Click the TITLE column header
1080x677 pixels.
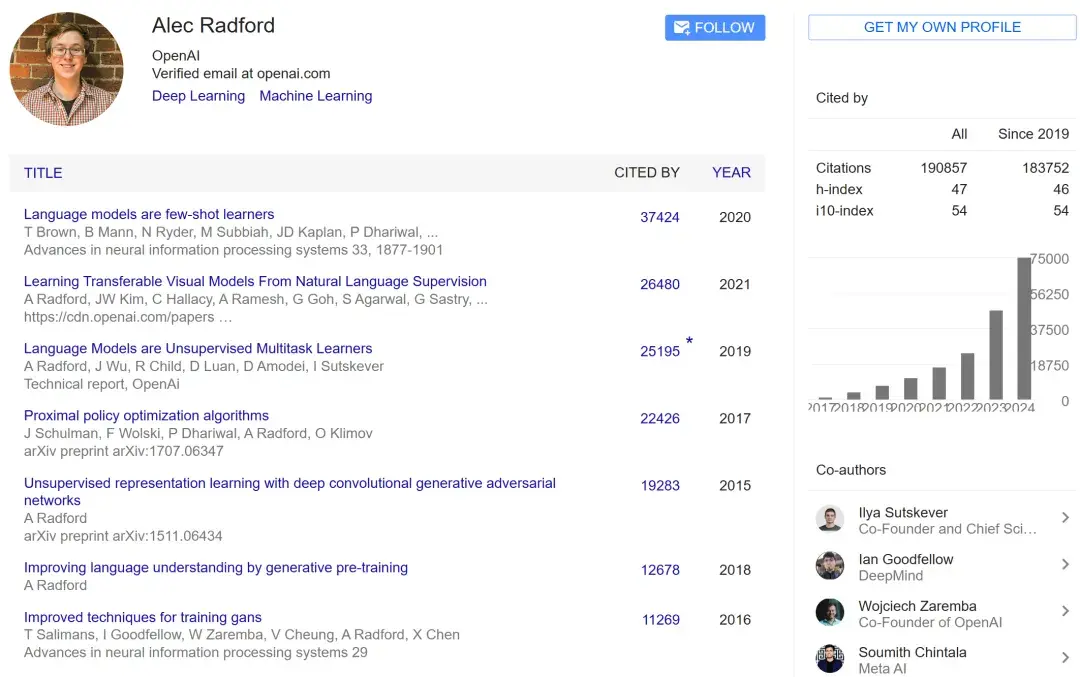pyautogui.click(x=43, y=172)
